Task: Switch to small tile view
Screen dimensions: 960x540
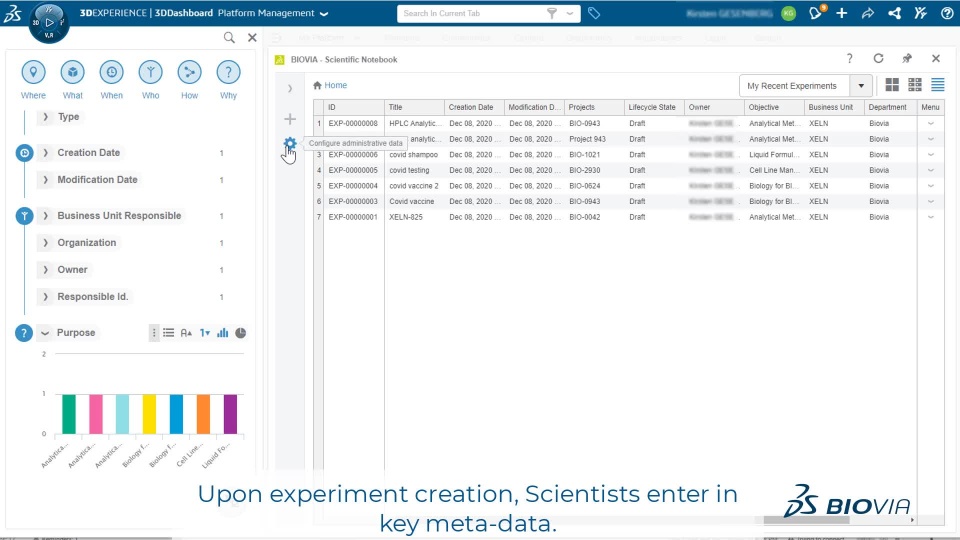Action: (915, 85)
